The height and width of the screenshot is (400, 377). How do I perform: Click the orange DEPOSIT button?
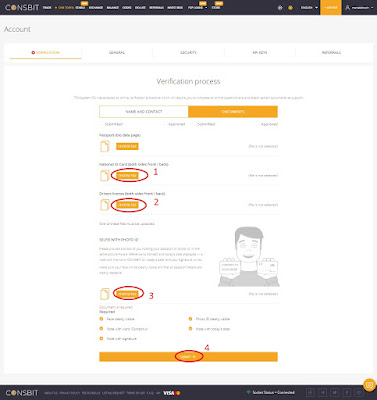click(x=331, y=7)
